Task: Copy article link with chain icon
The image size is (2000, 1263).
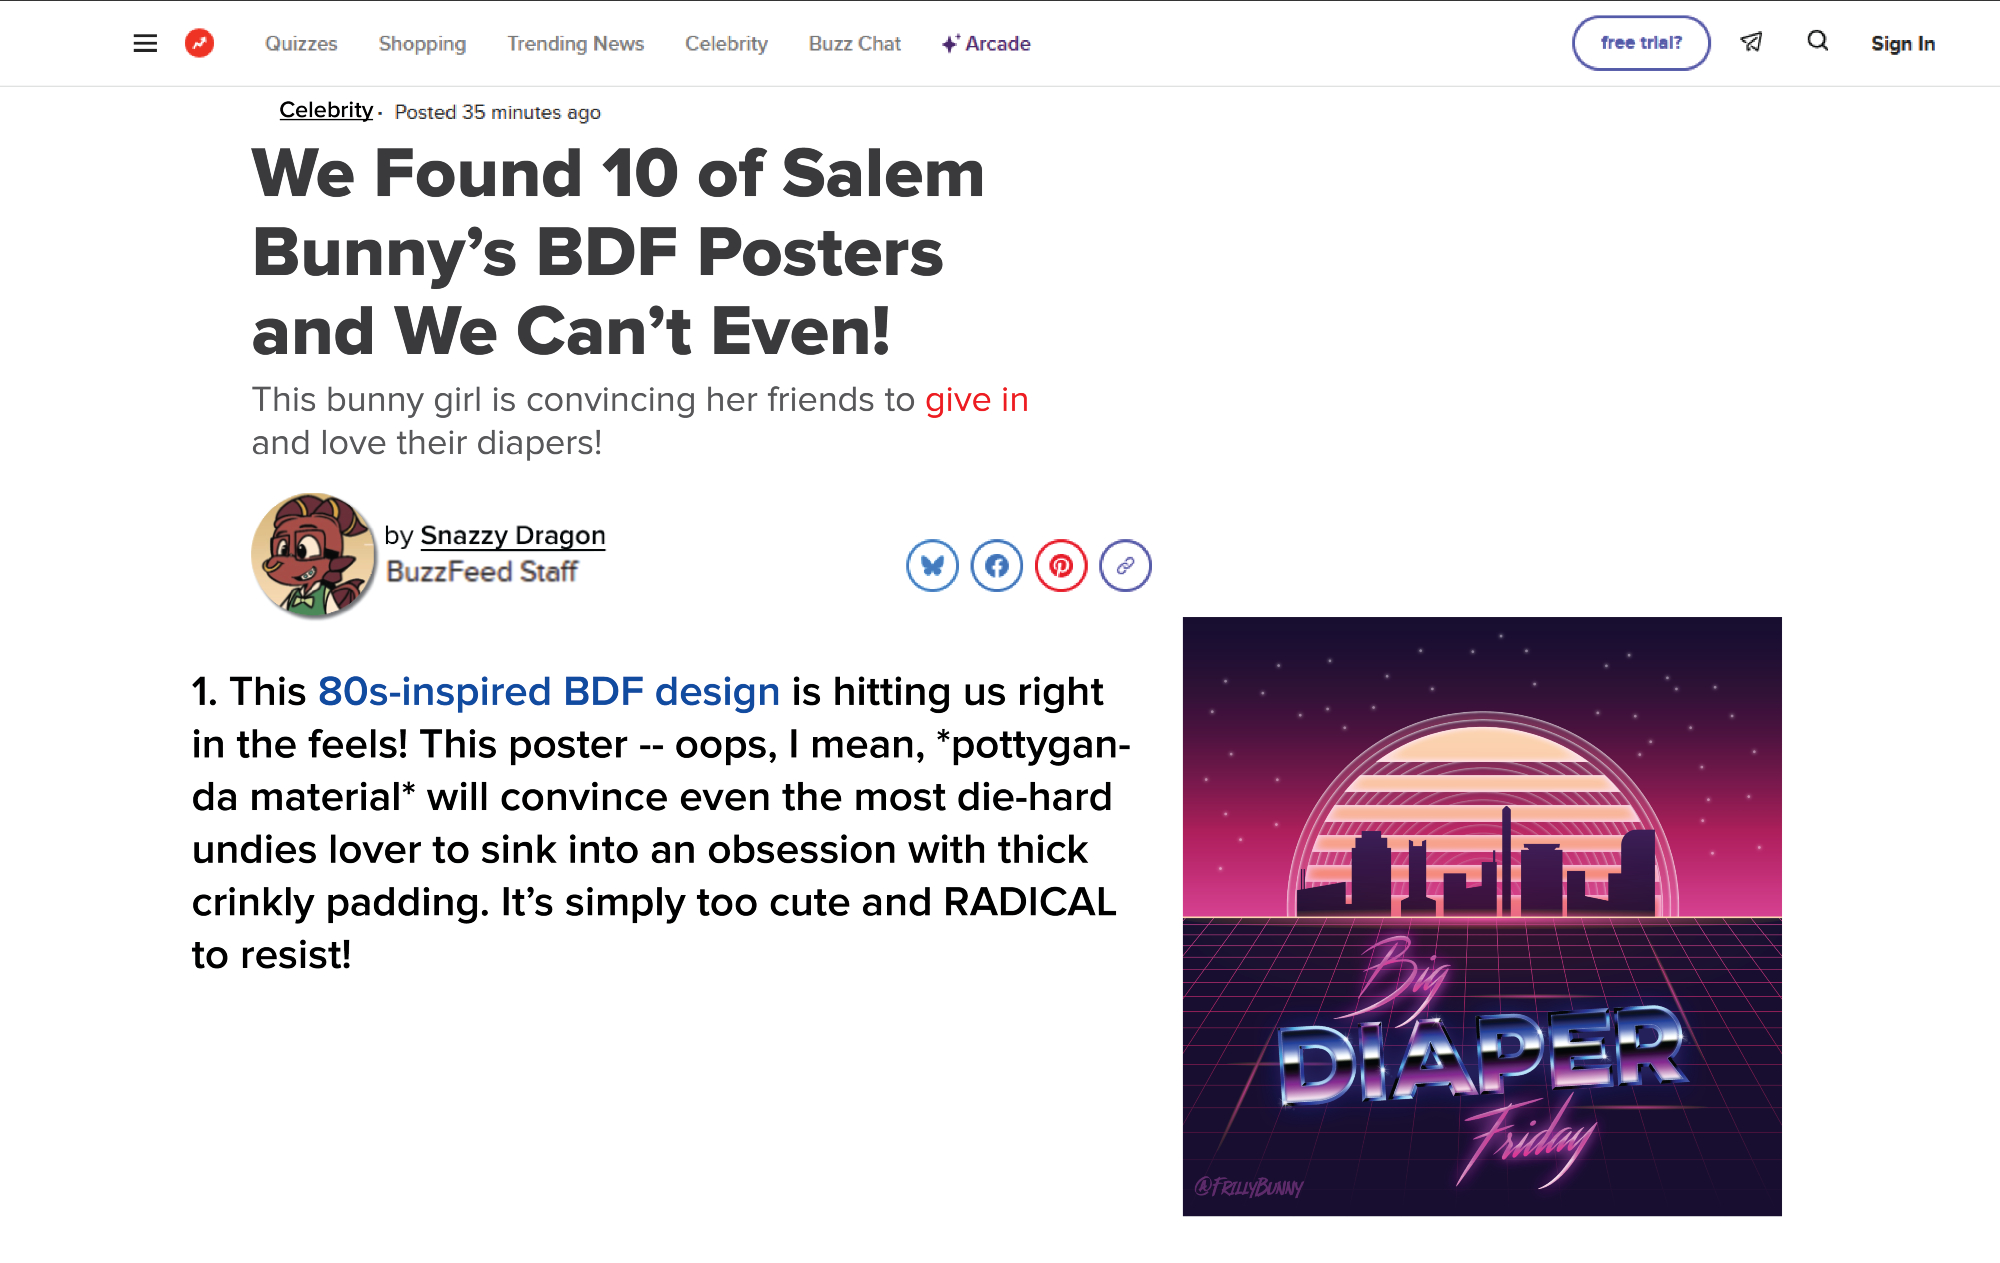Action: 1125,566
